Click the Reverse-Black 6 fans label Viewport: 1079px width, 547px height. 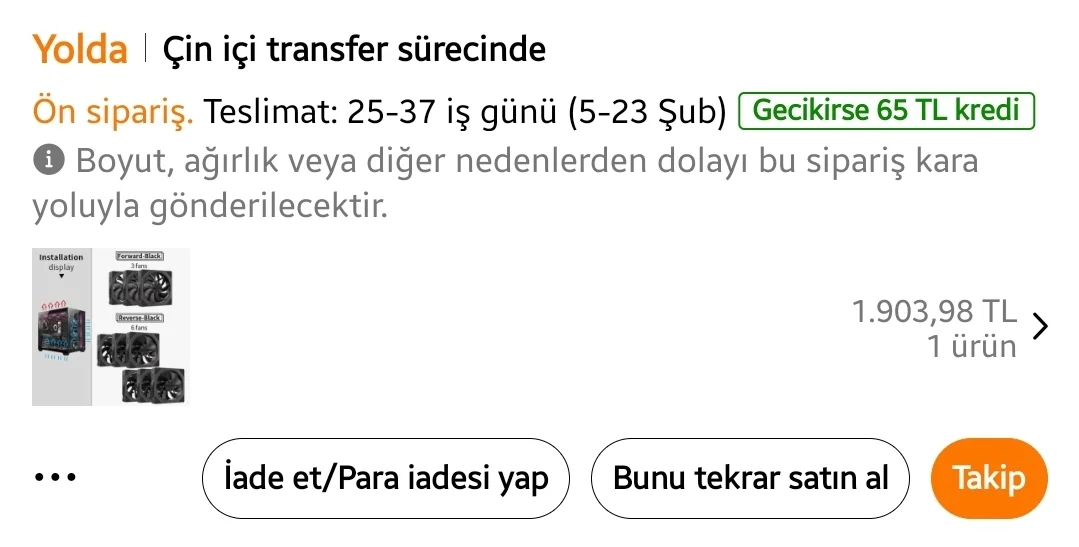139,318
